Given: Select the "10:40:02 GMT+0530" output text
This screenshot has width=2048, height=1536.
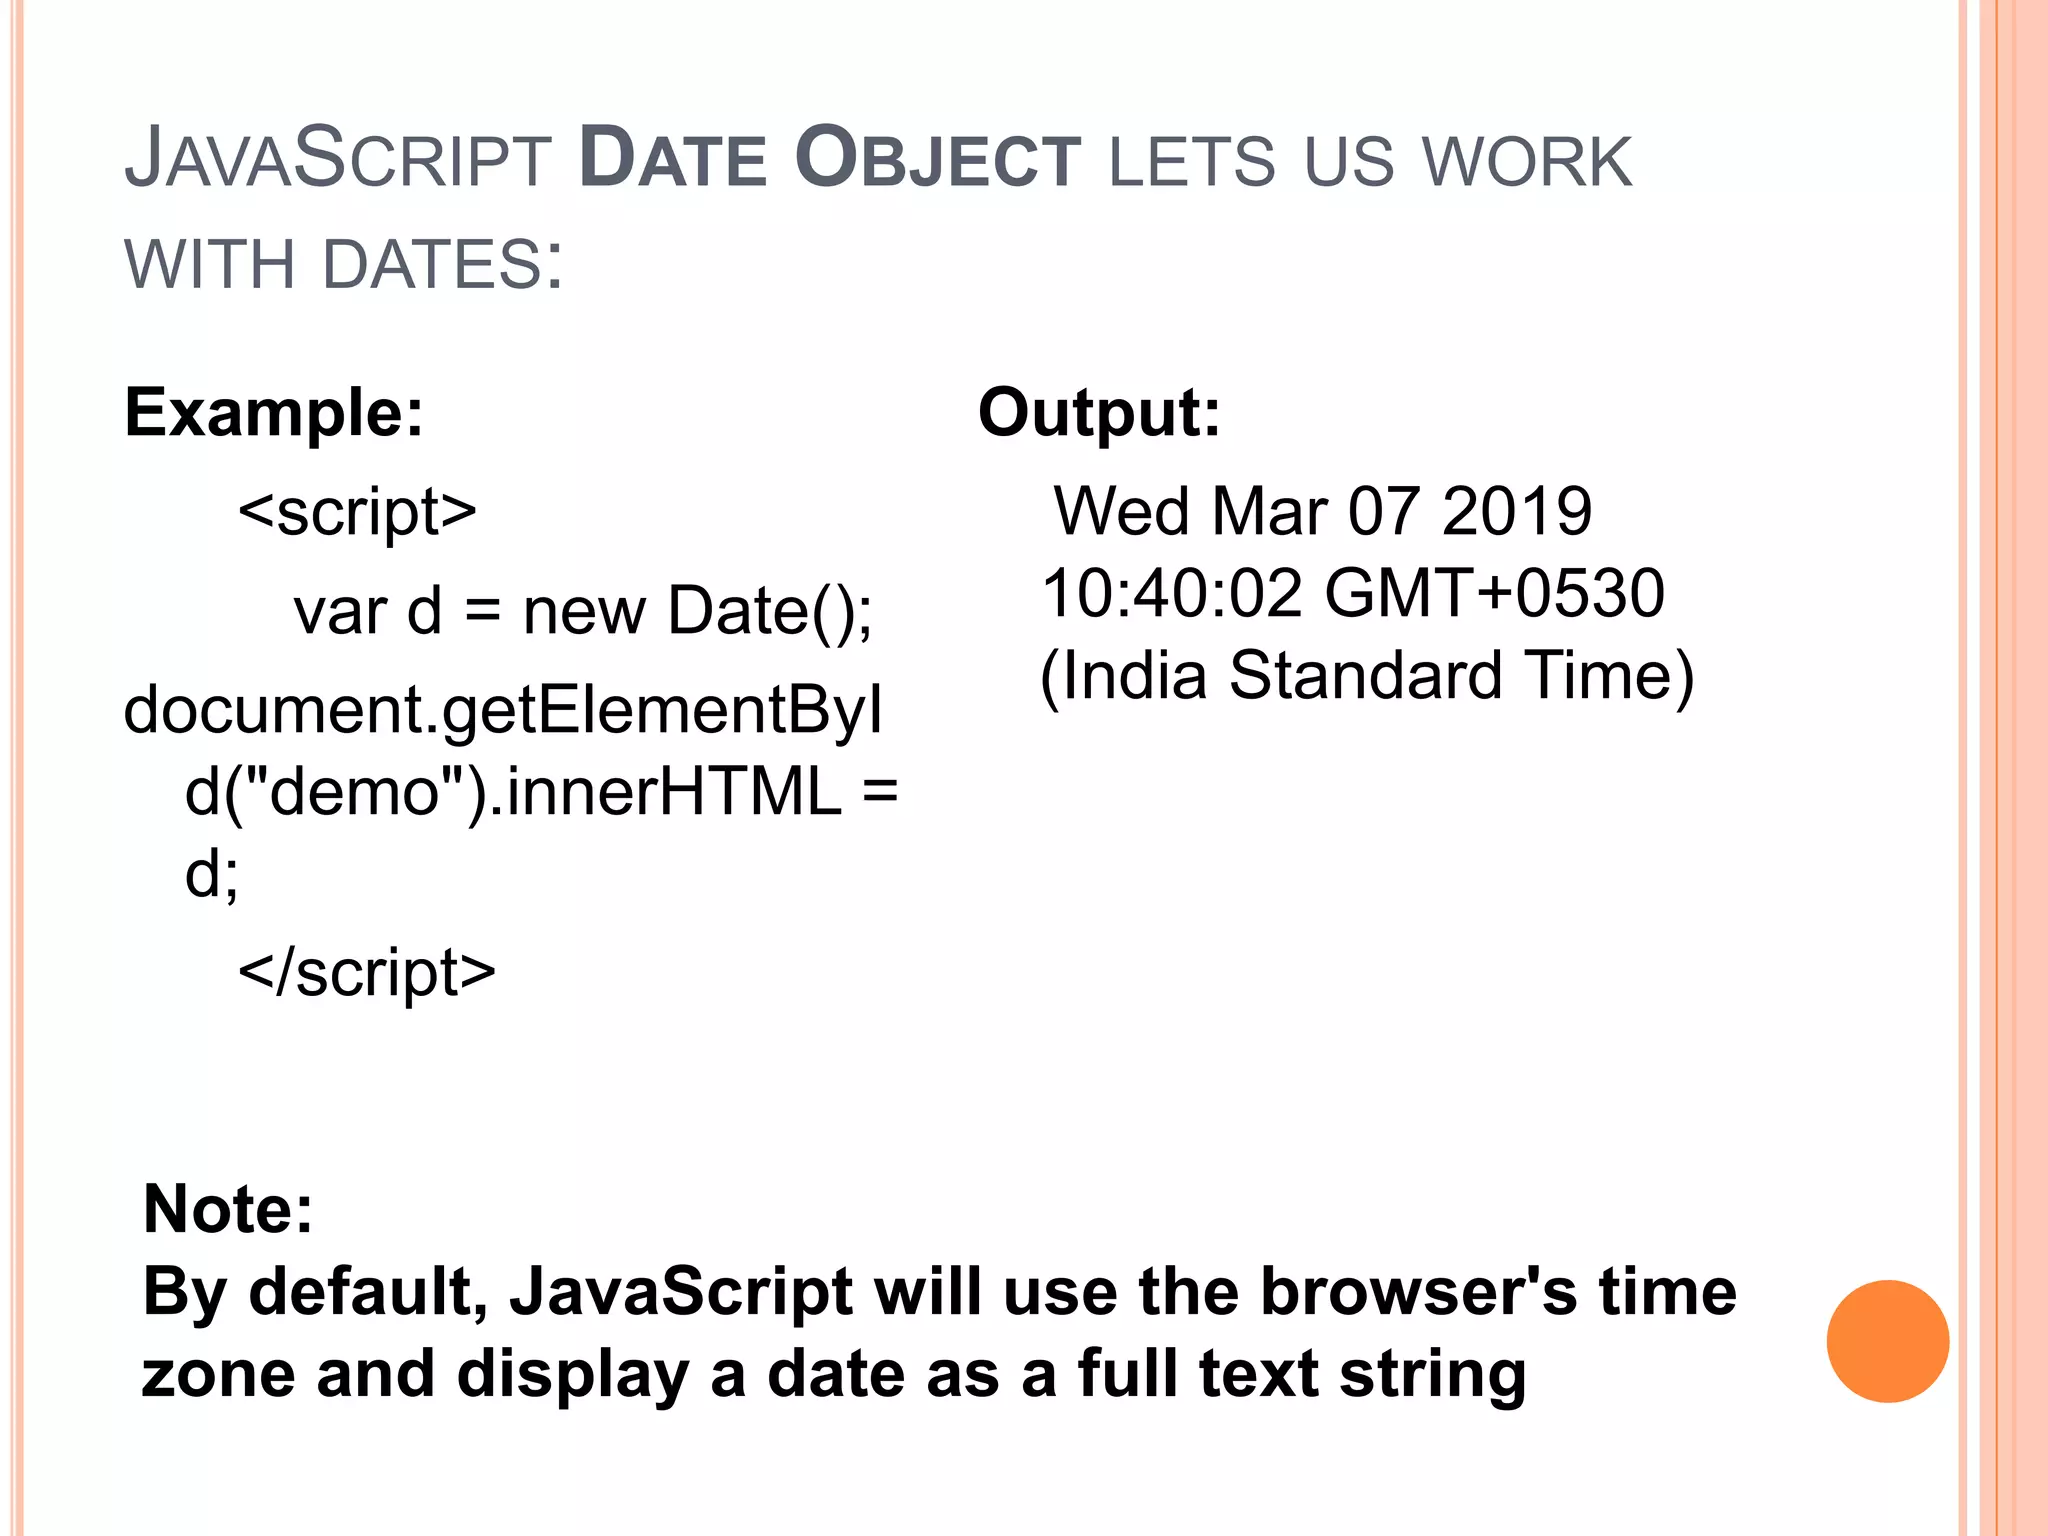Looking at the screenshot, I should click(1353, 593).
